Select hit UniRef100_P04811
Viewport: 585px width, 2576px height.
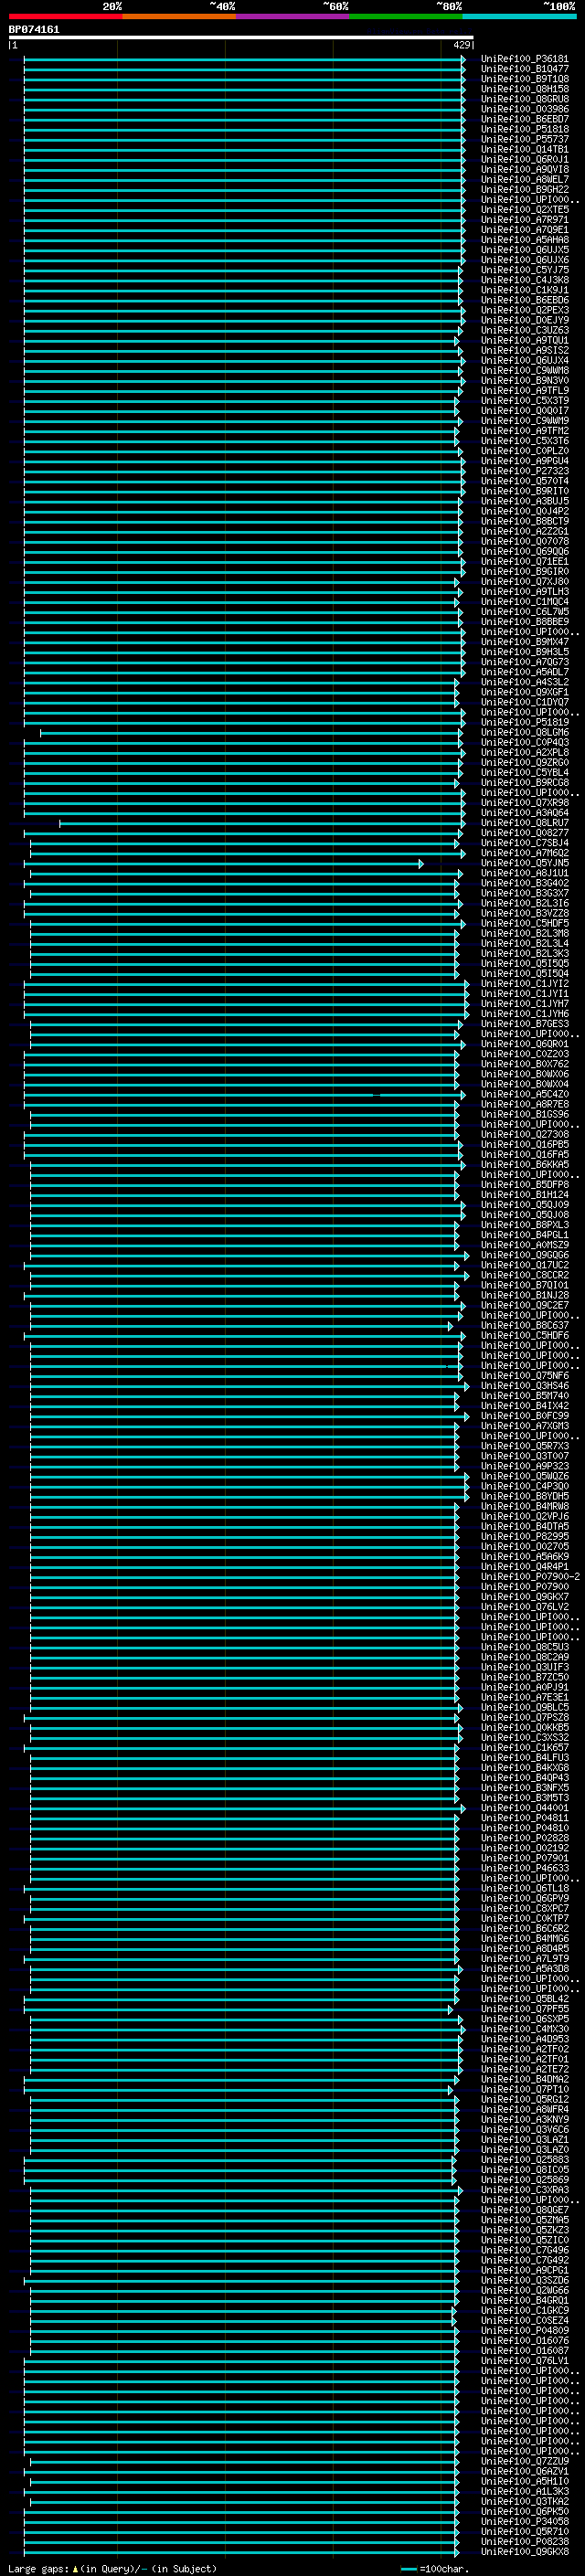click(524, 1818)
